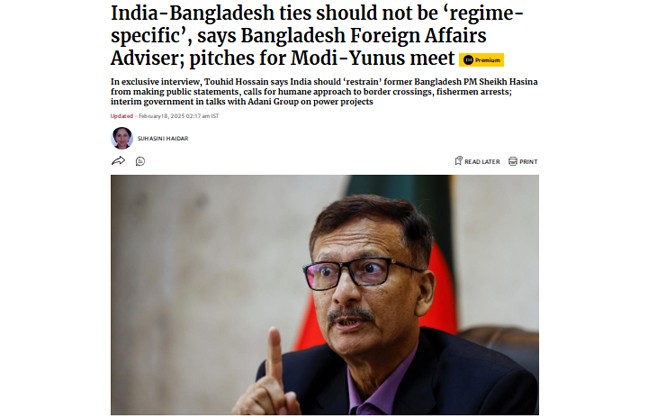648x418 pixels.
Task: Click the red Updated label
Action: pos(122,116)
